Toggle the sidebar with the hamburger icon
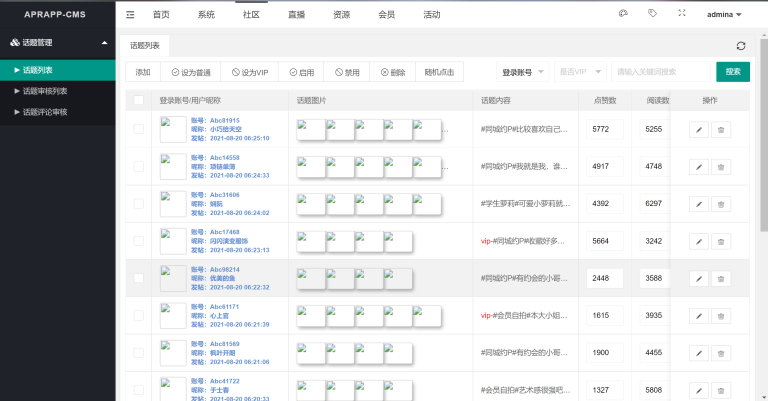The height and width of the screenshot is (401, 768). tap(131, 15)
